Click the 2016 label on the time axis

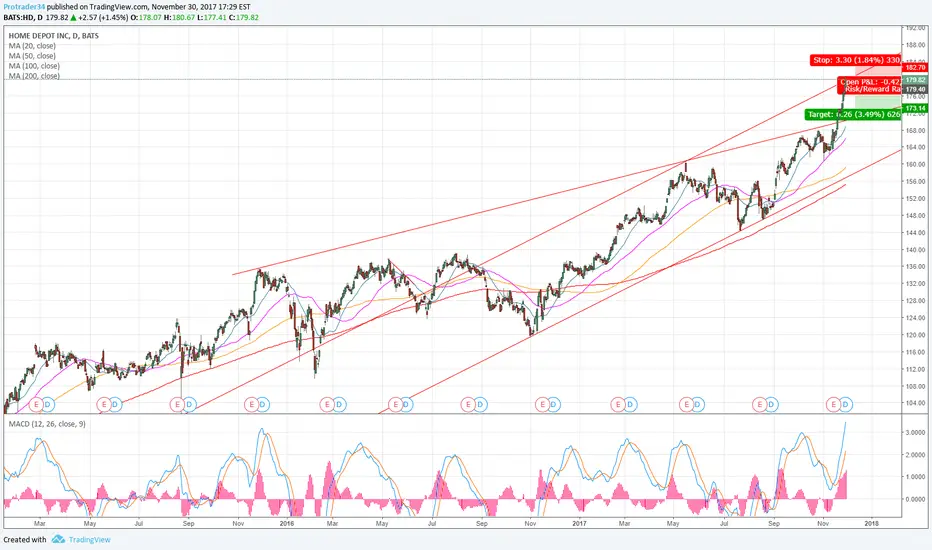[x=286, y=524]
